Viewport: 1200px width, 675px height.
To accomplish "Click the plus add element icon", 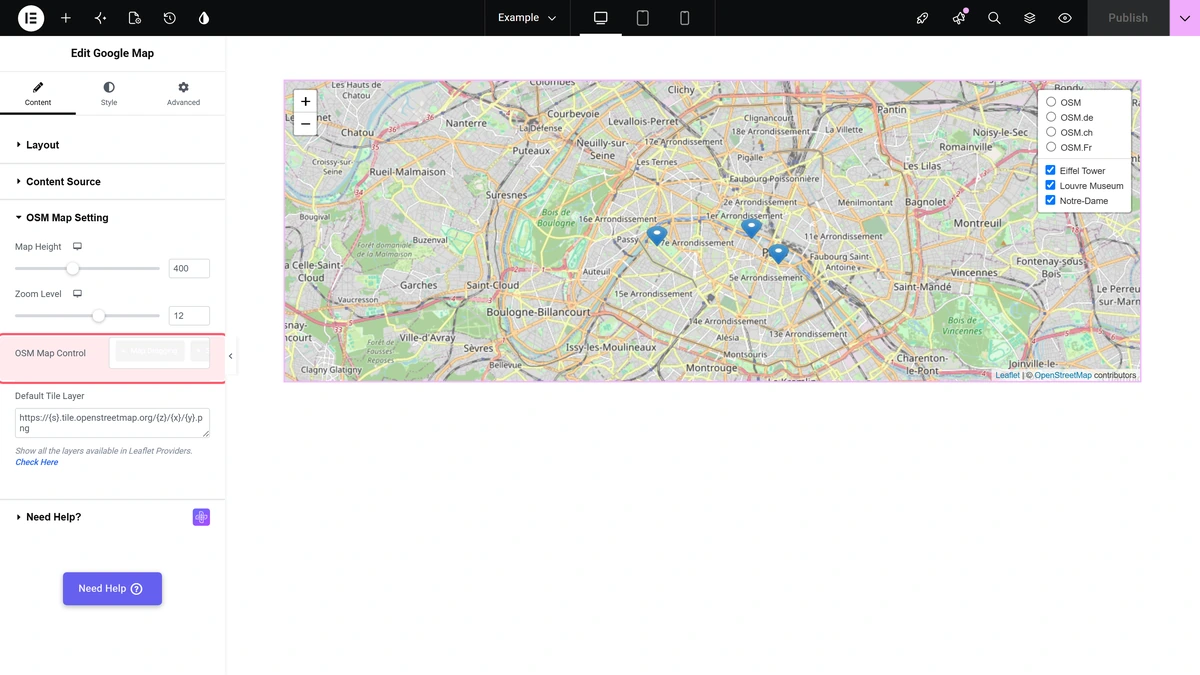I will [66, 18].
